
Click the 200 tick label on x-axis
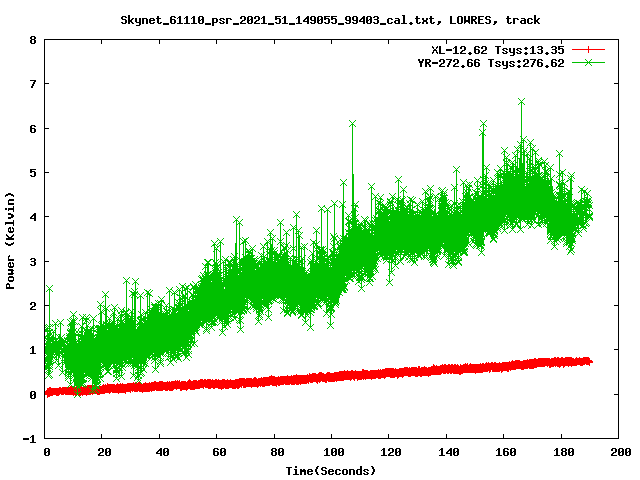click(x=618, y=452)
